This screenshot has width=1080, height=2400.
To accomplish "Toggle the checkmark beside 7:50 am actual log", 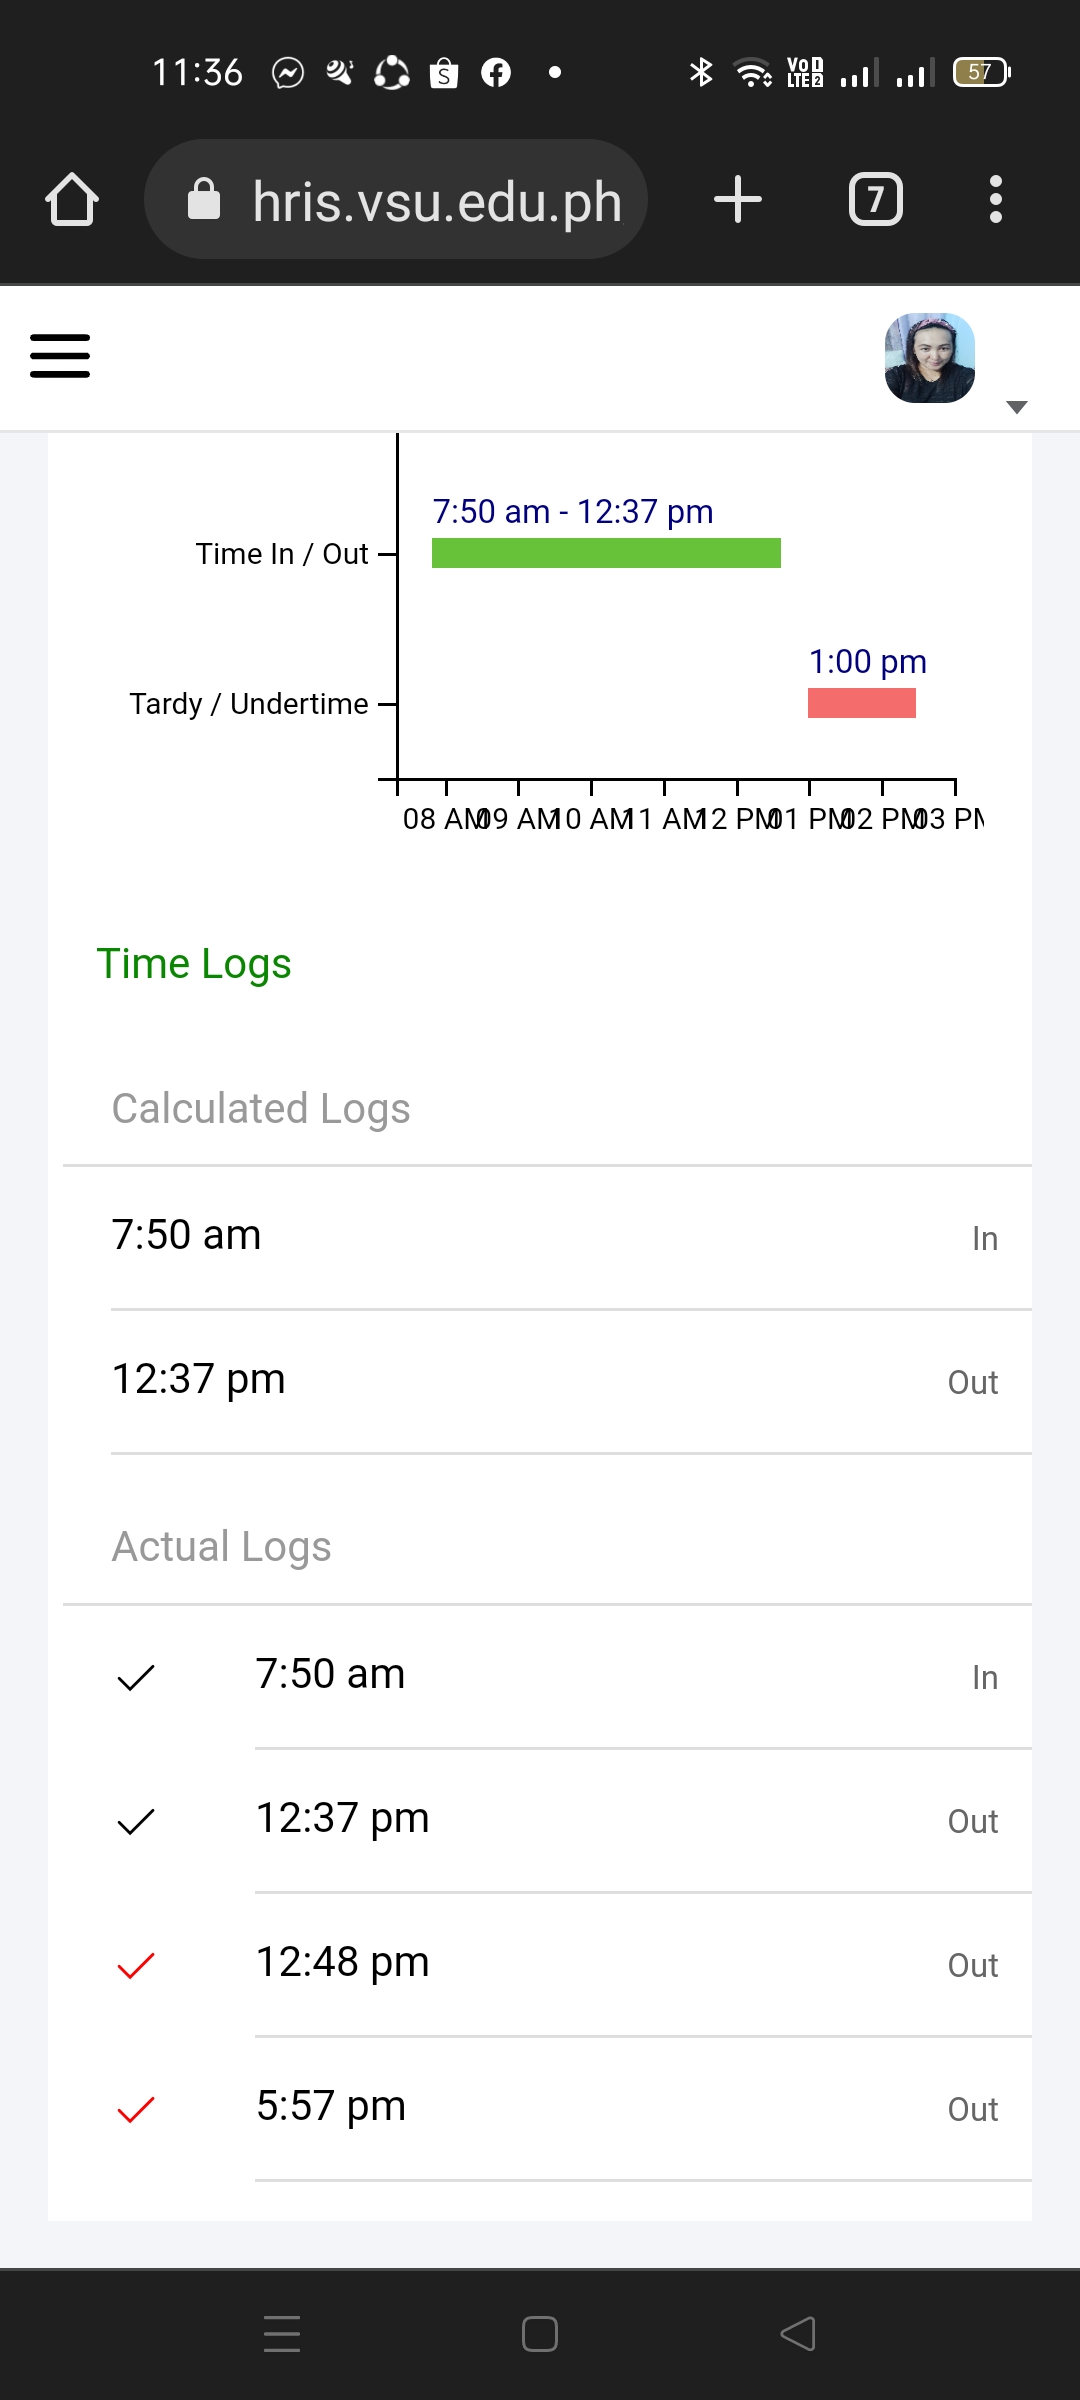I will 136,1677.
